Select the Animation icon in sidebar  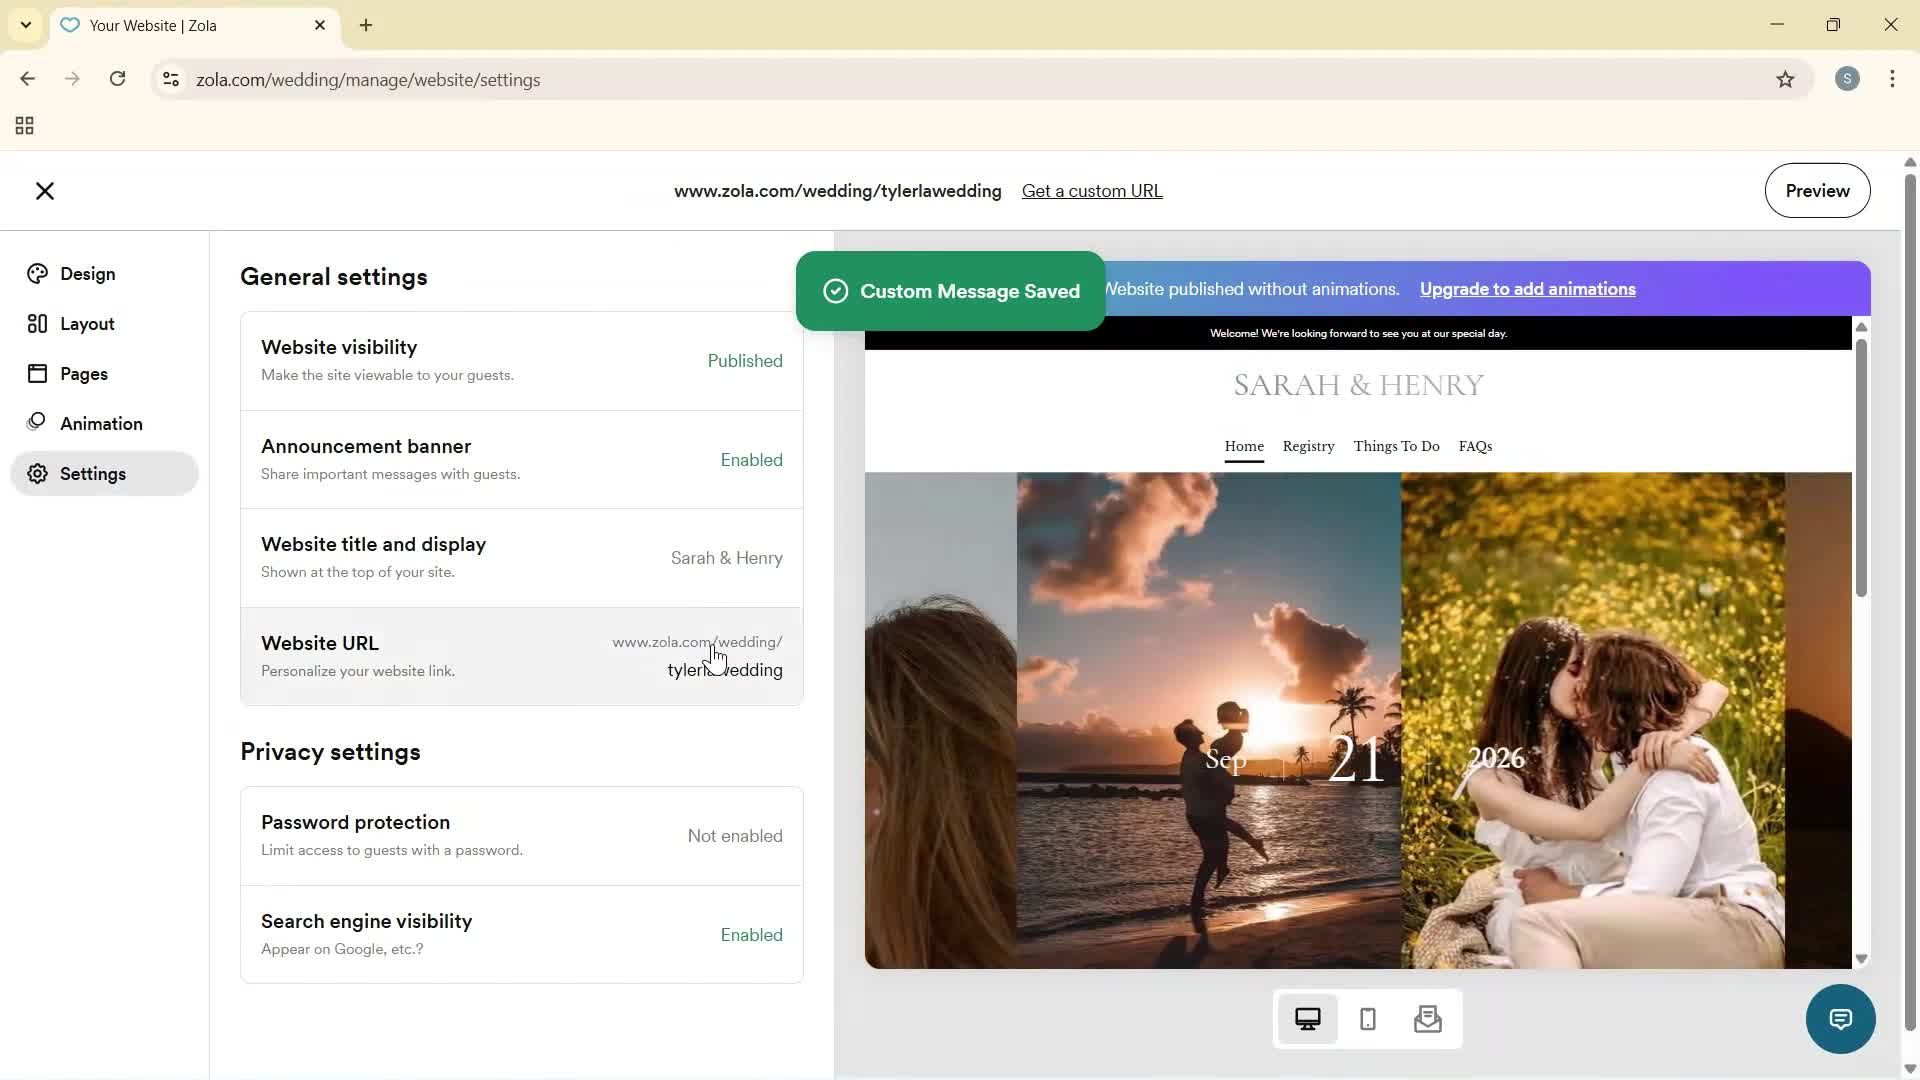click(x=37, y=422)
